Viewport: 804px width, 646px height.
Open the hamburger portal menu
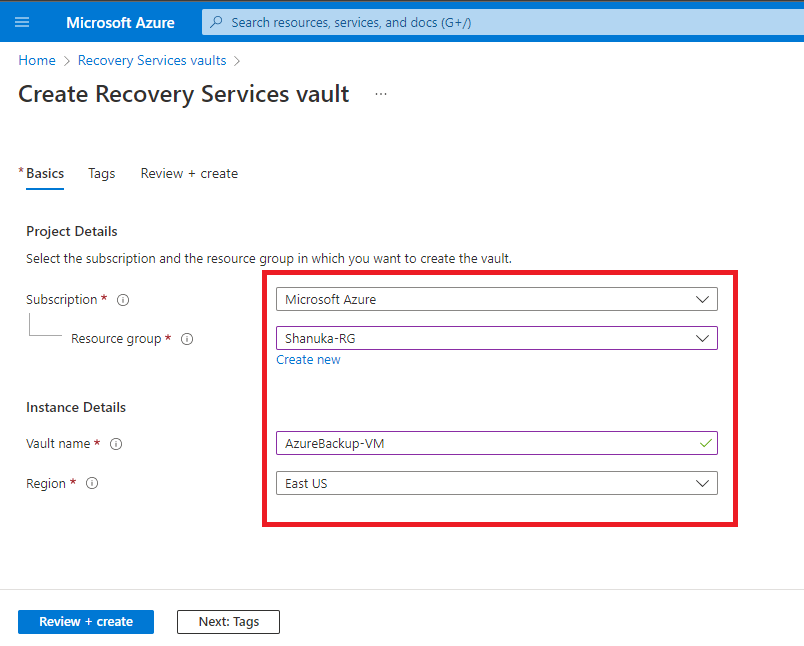coord(22,22)
